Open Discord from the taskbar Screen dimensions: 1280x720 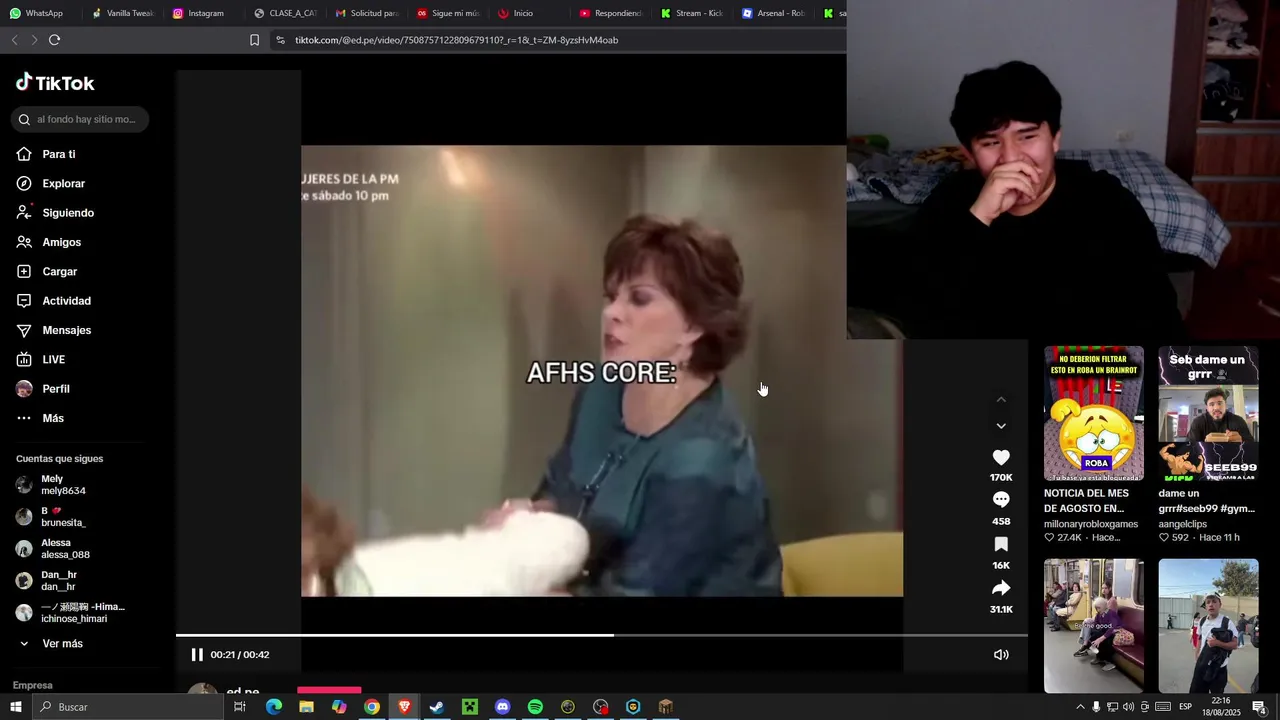502,707
